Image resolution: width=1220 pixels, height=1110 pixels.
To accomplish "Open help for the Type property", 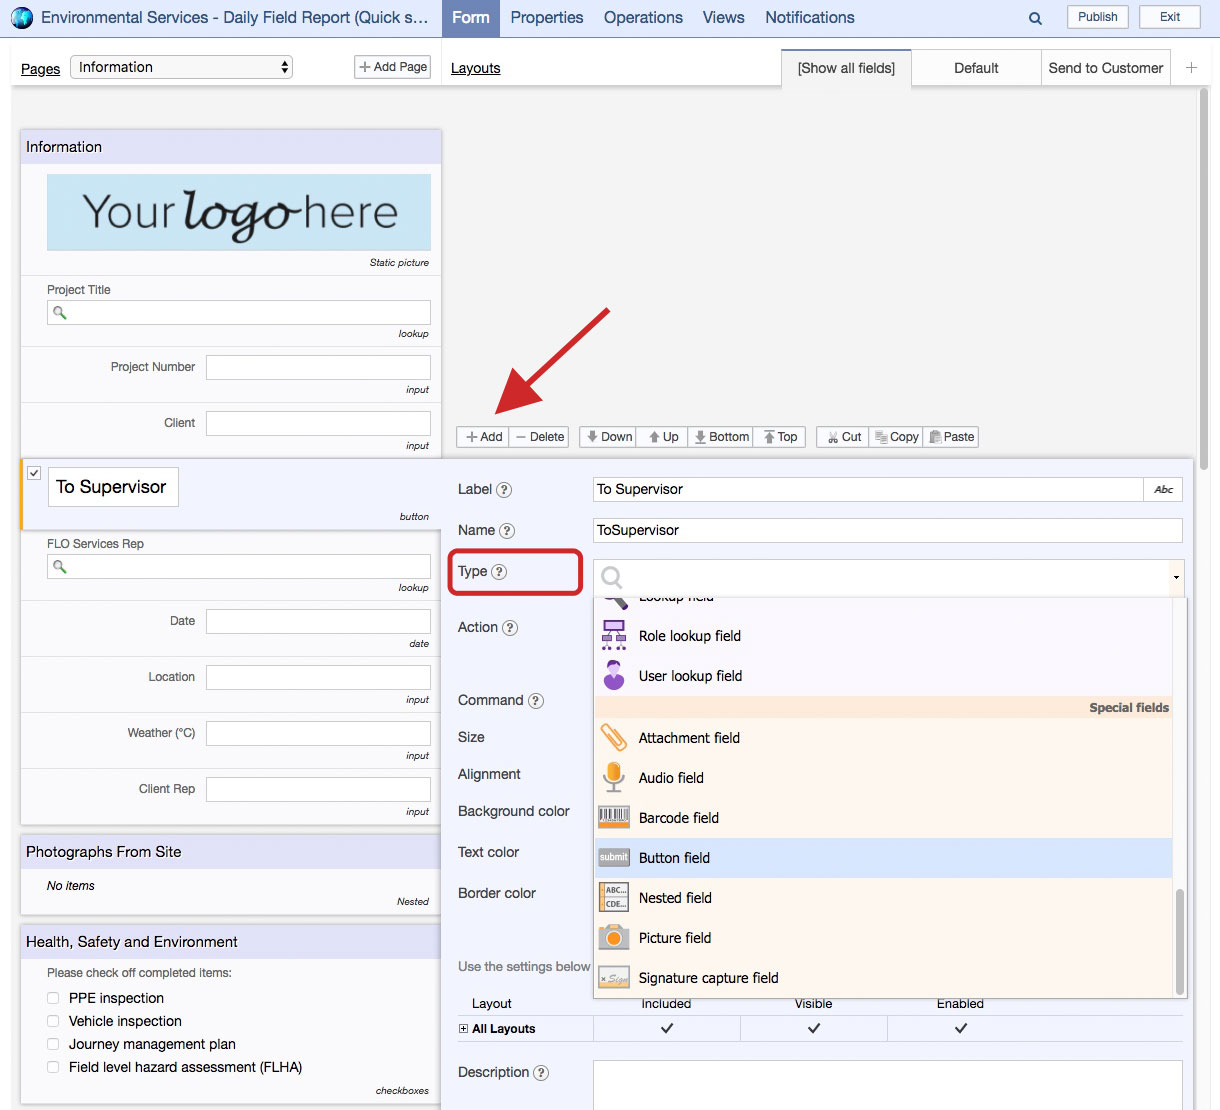I will (499, 572).
